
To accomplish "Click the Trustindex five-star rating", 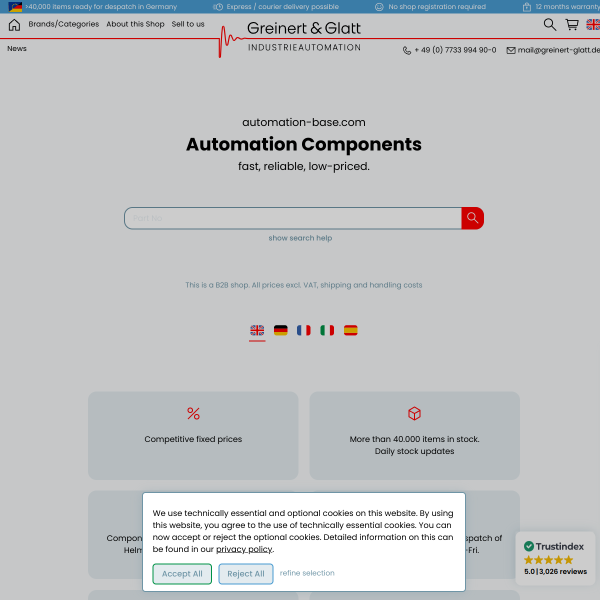I will click(548, 560).
